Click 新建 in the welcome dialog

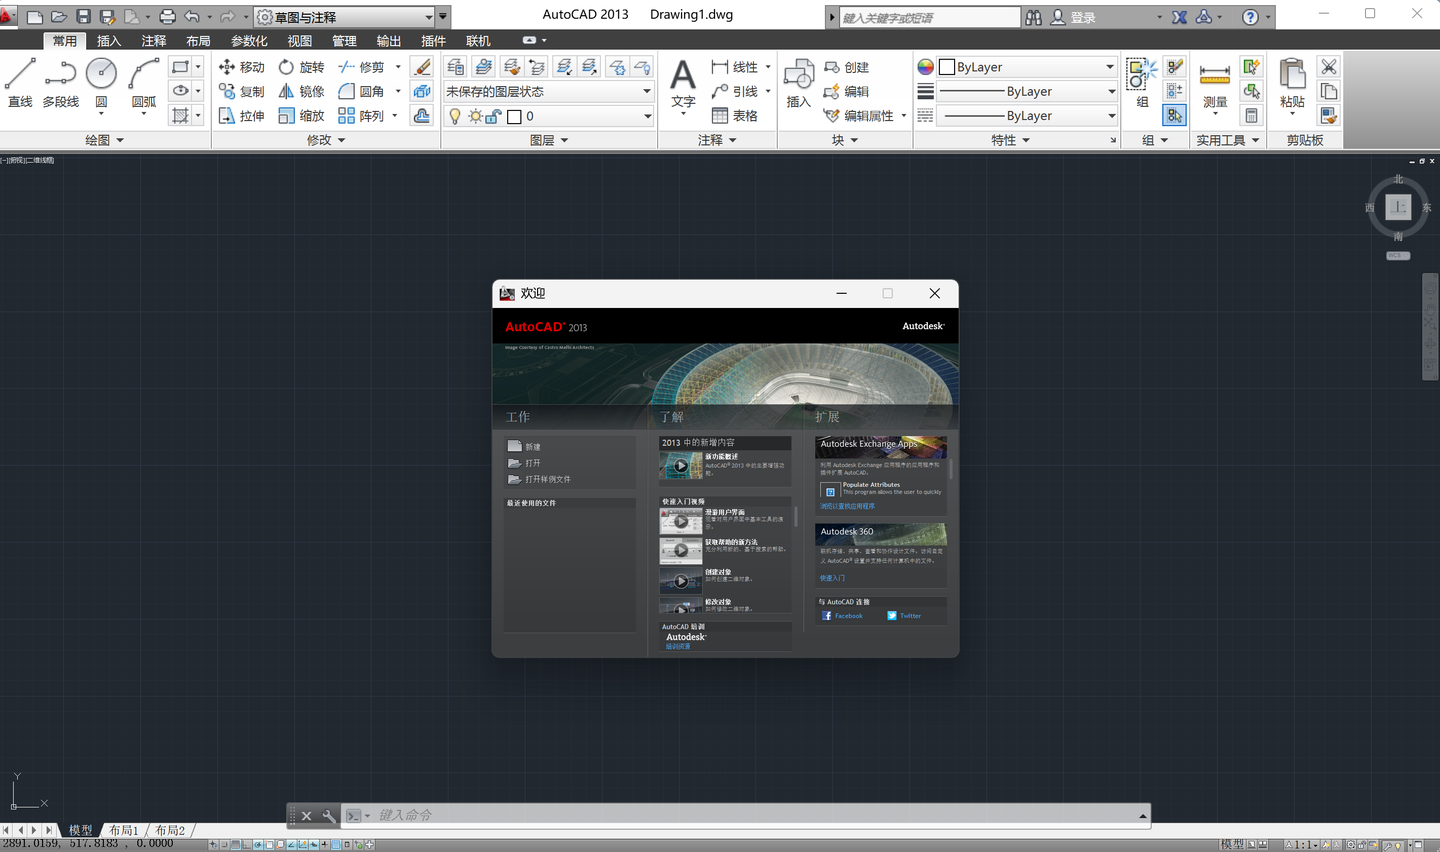pos(524,447)
